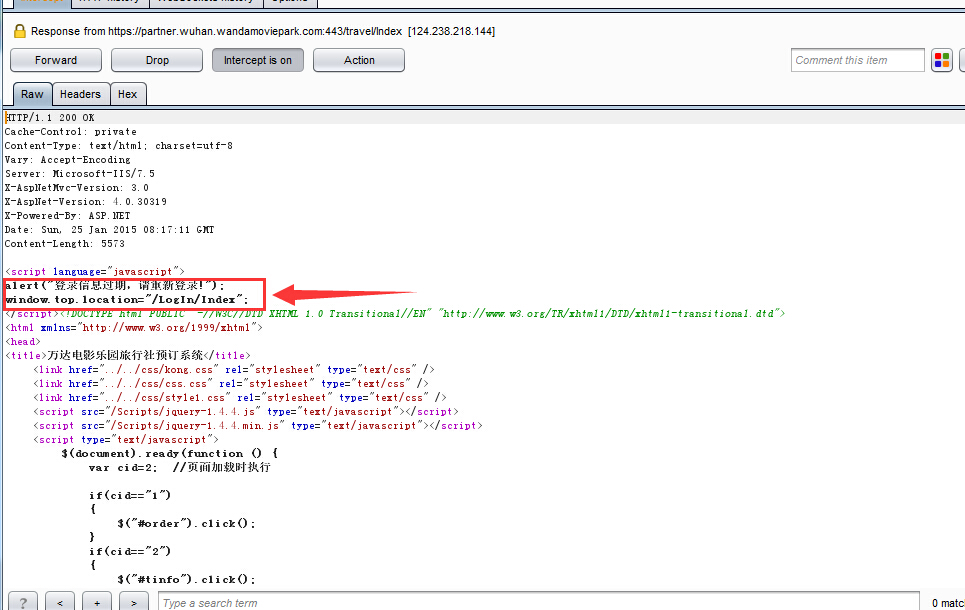The height and width of the screenshot is (610, 965).
Task: Click the Cache-Control: private header
Action: coord(71,132)
